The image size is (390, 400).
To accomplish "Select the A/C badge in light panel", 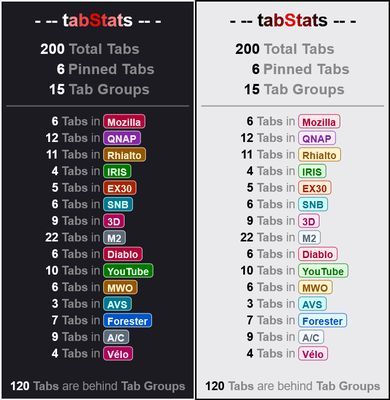I will 311,337.
